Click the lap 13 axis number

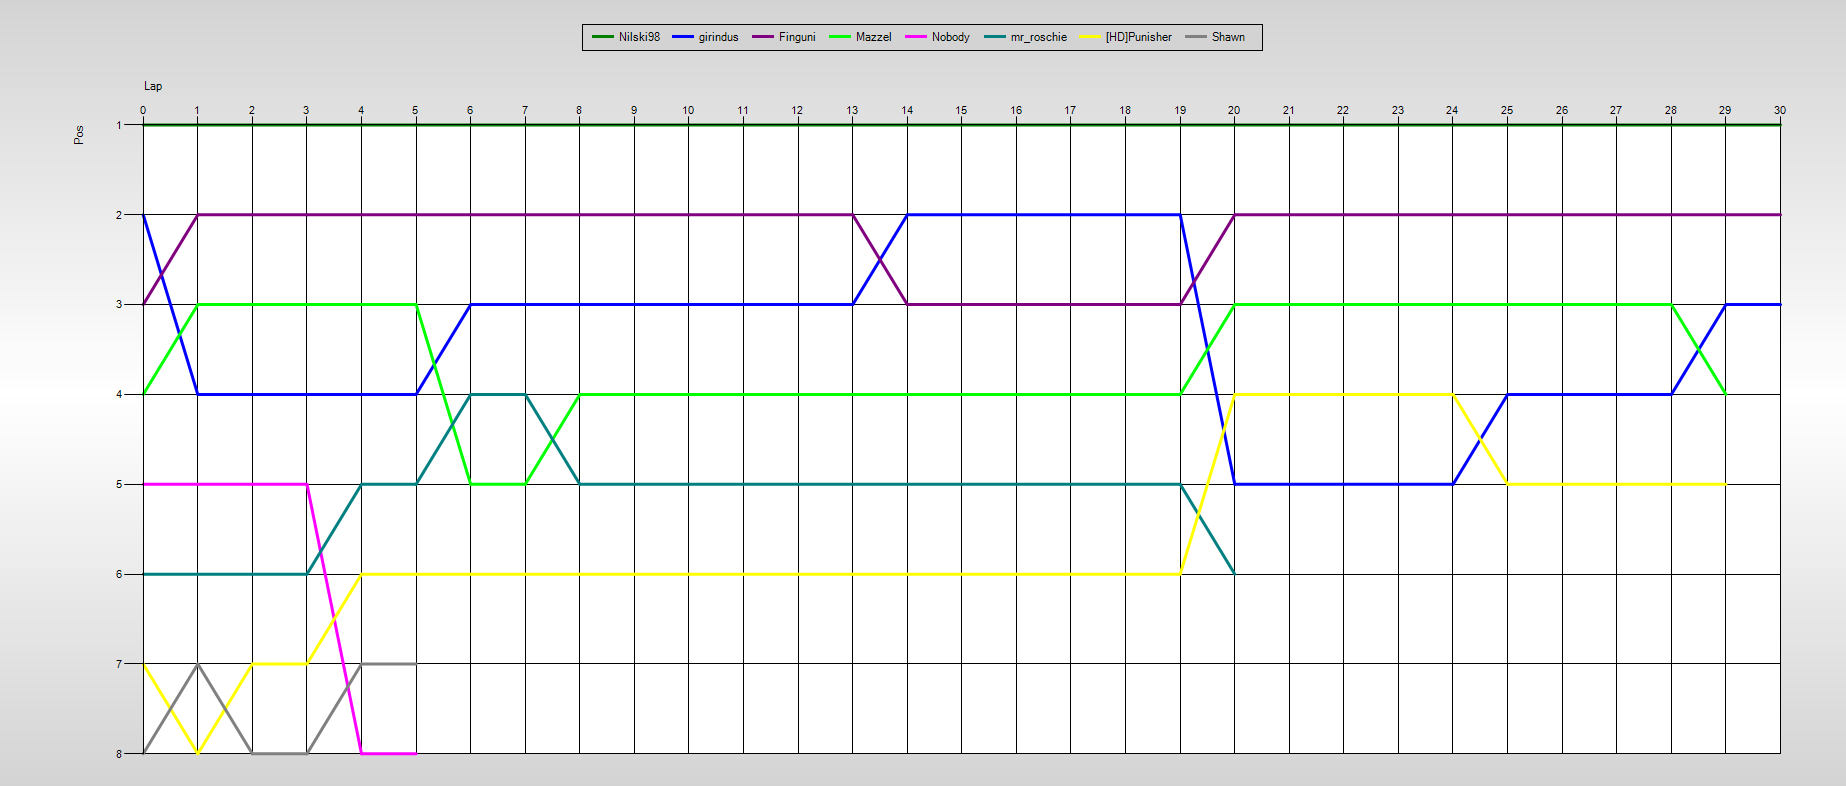coord(852,110)
